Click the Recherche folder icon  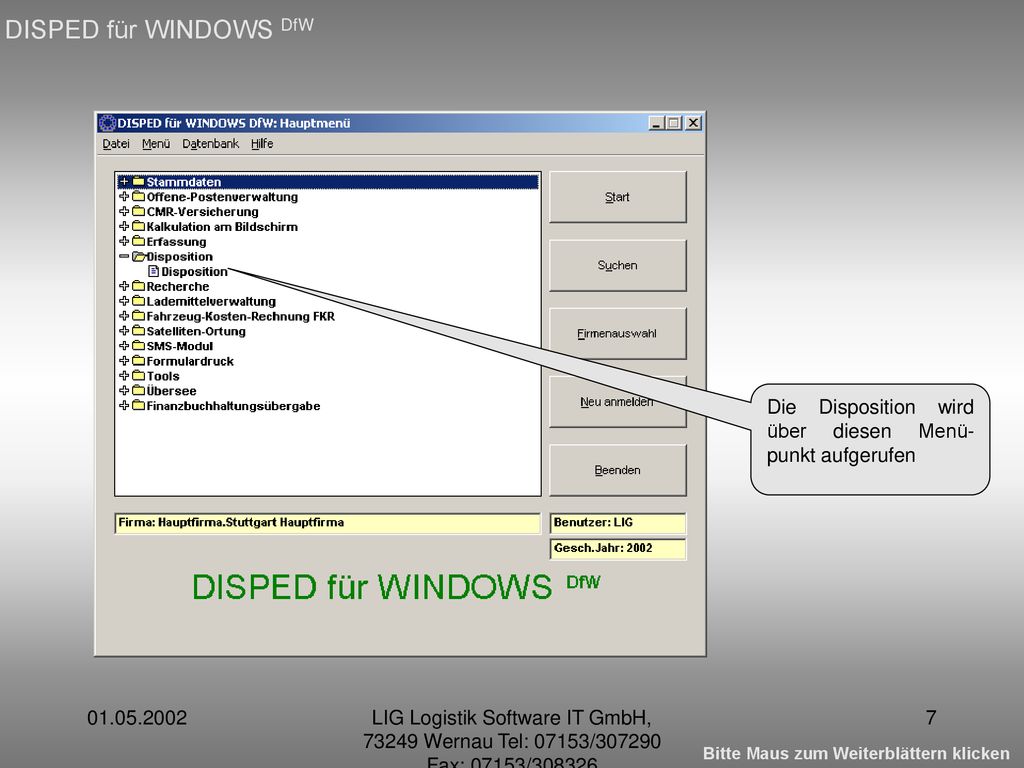point(138,286)
